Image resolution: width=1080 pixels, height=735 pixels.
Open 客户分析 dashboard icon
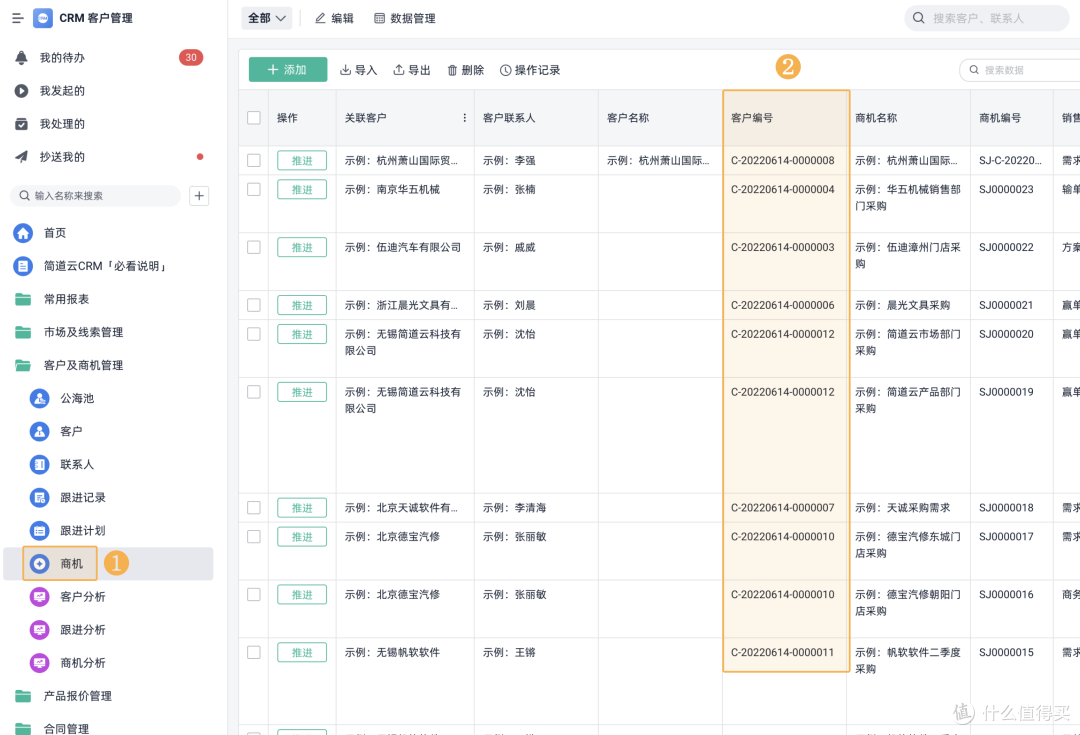tap(39, 597)
